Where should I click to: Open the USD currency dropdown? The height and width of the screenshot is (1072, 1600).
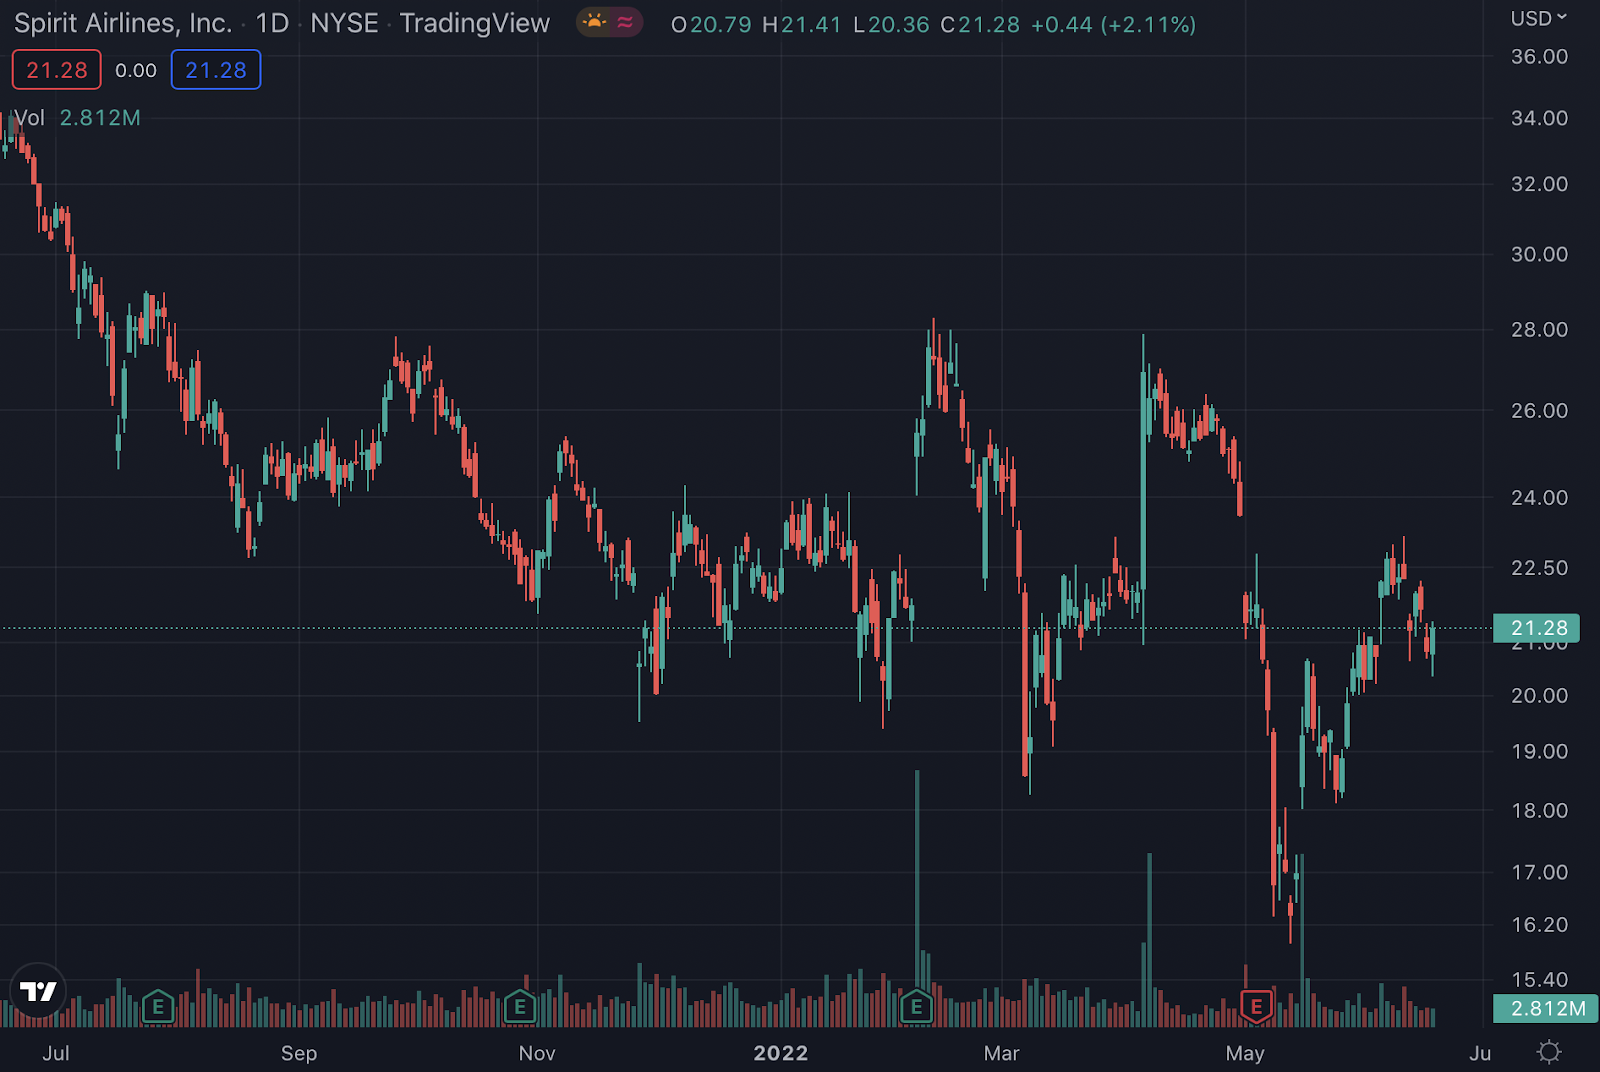pos(1539,18)
